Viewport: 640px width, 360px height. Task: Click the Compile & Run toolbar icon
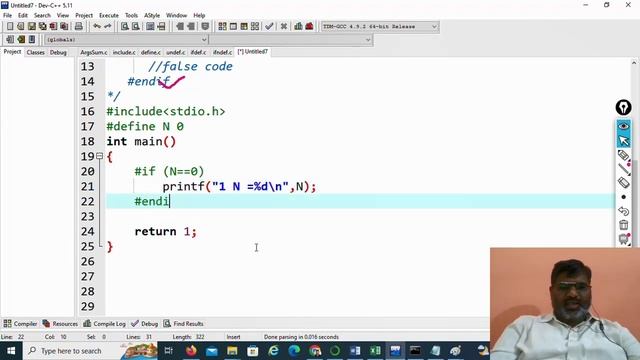(x=244, y=27)
